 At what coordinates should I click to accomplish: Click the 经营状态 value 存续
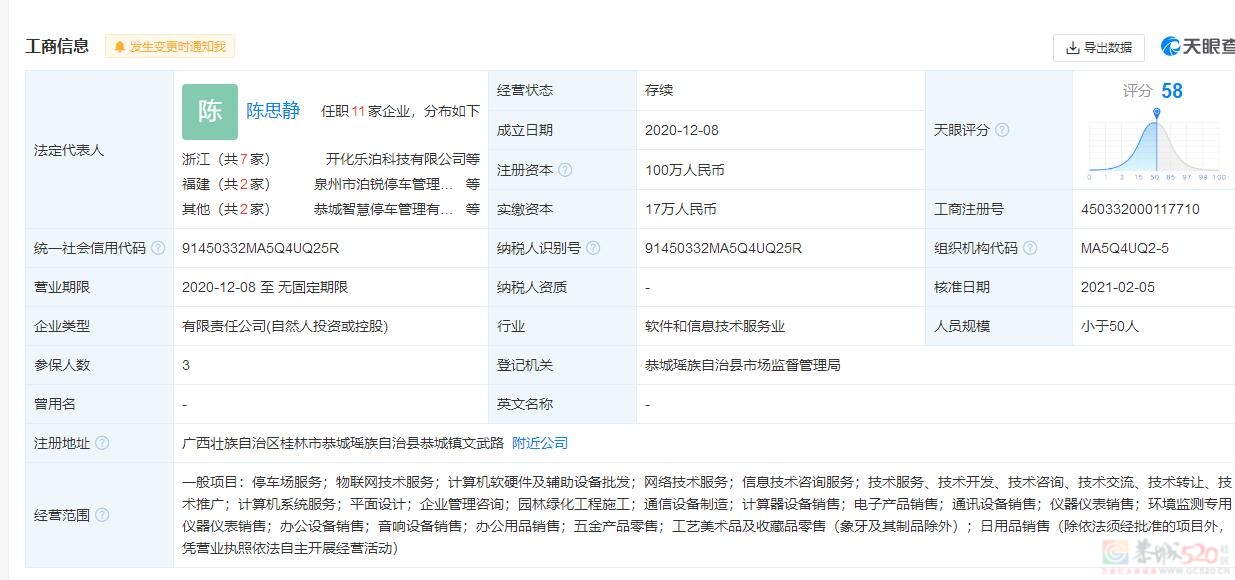(659, 90)
